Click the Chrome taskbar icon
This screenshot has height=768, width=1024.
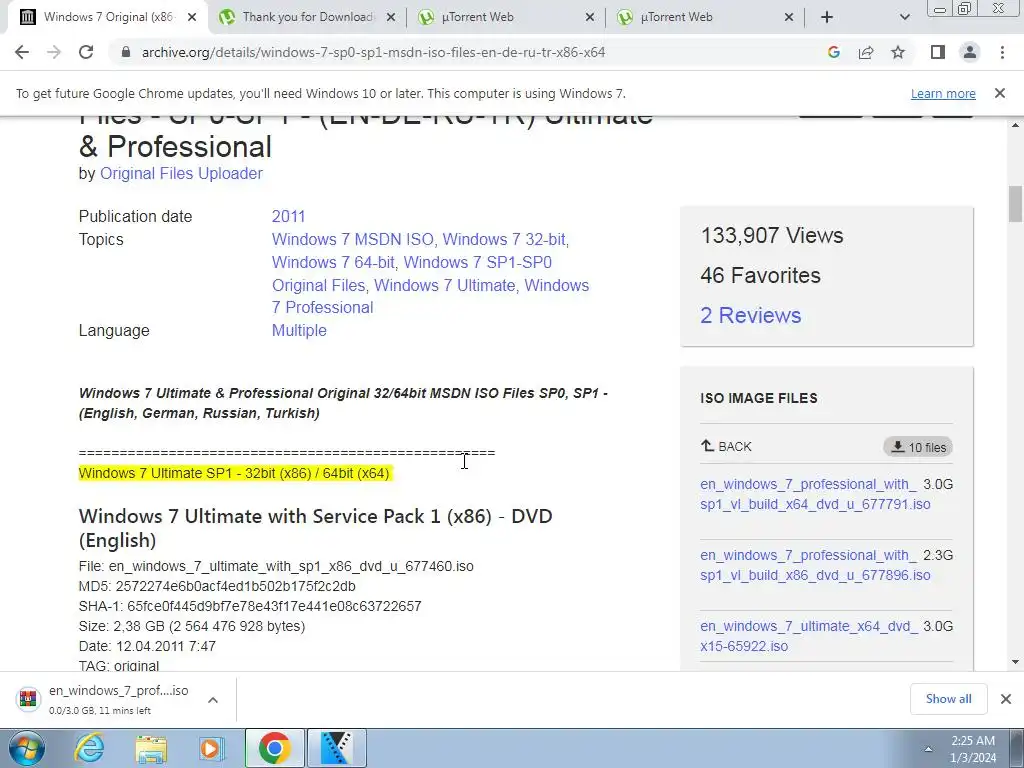click(274, 748)
